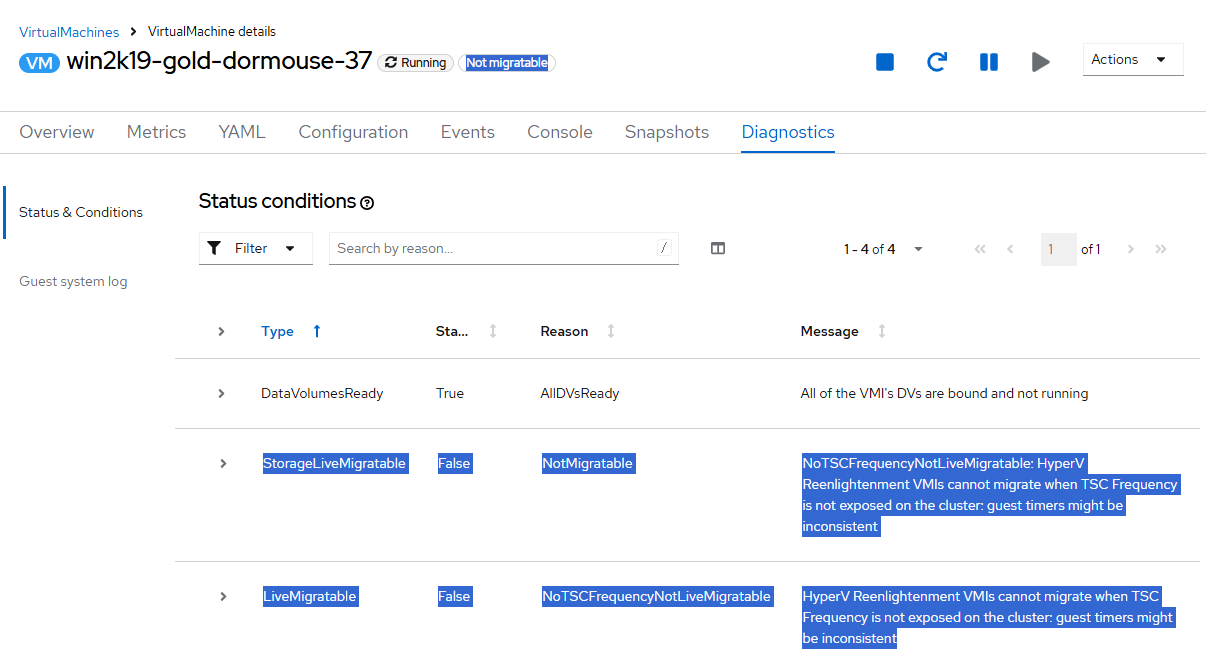
Task: Sort by Type column header
Action: pos(291,331)
